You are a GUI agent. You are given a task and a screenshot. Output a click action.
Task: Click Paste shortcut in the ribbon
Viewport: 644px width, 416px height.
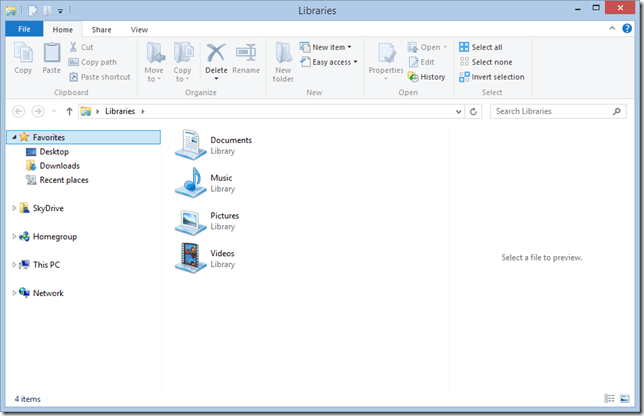[x=99, y=77]
